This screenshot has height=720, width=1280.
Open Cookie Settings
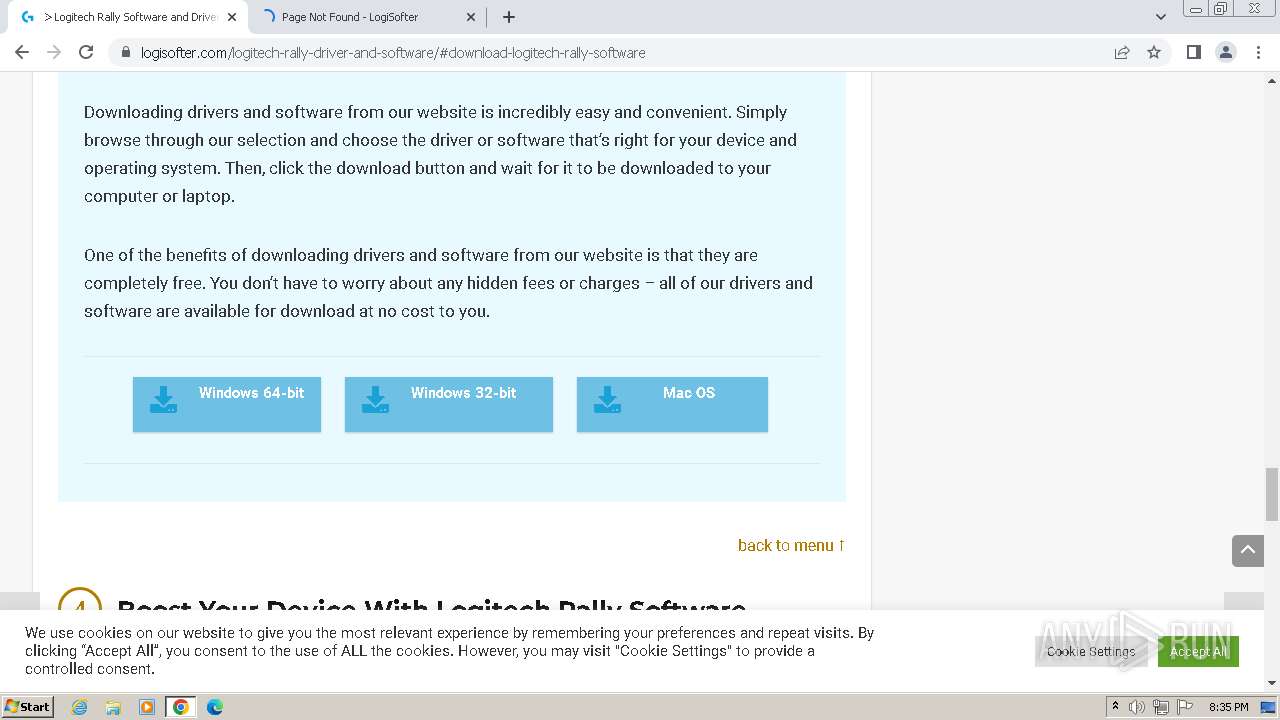pyautogui.click(x=1091, y=651)
